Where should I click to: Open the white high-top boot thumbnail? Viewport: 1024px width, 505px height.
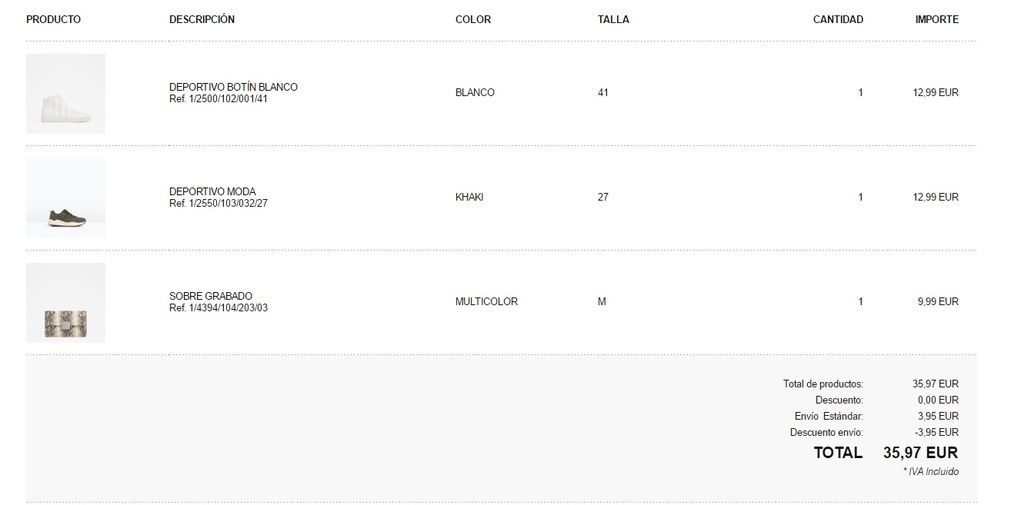pos(65,94)
